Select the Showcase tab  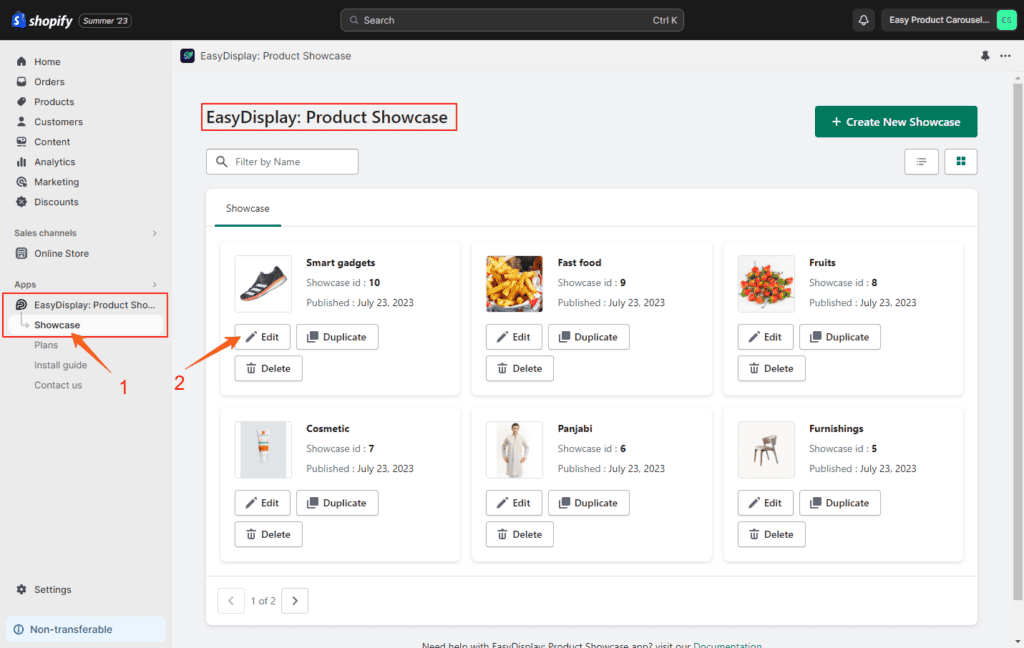(247, 208)
